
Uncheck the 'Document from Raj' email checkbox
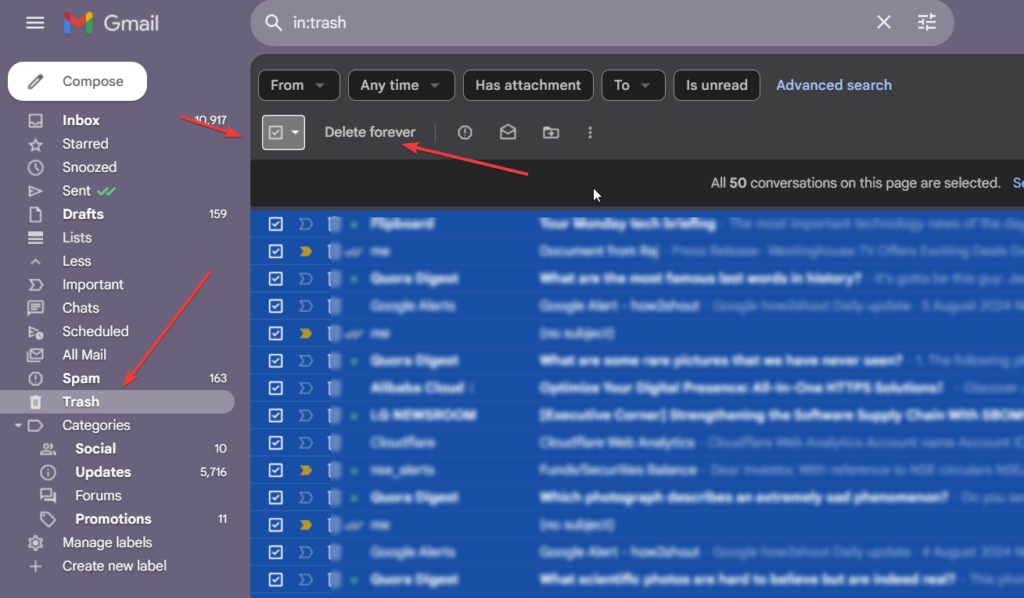[x=276, y=251]
